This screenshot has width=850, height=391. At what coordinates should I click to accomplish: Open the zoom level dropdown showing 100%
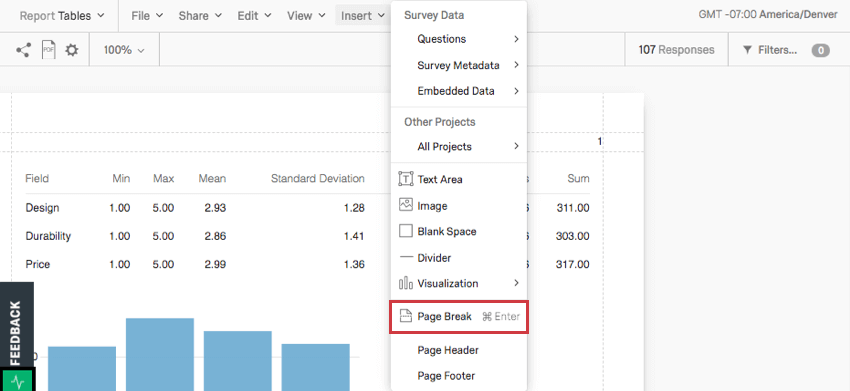pyautogui.click(x=124, y=50)
